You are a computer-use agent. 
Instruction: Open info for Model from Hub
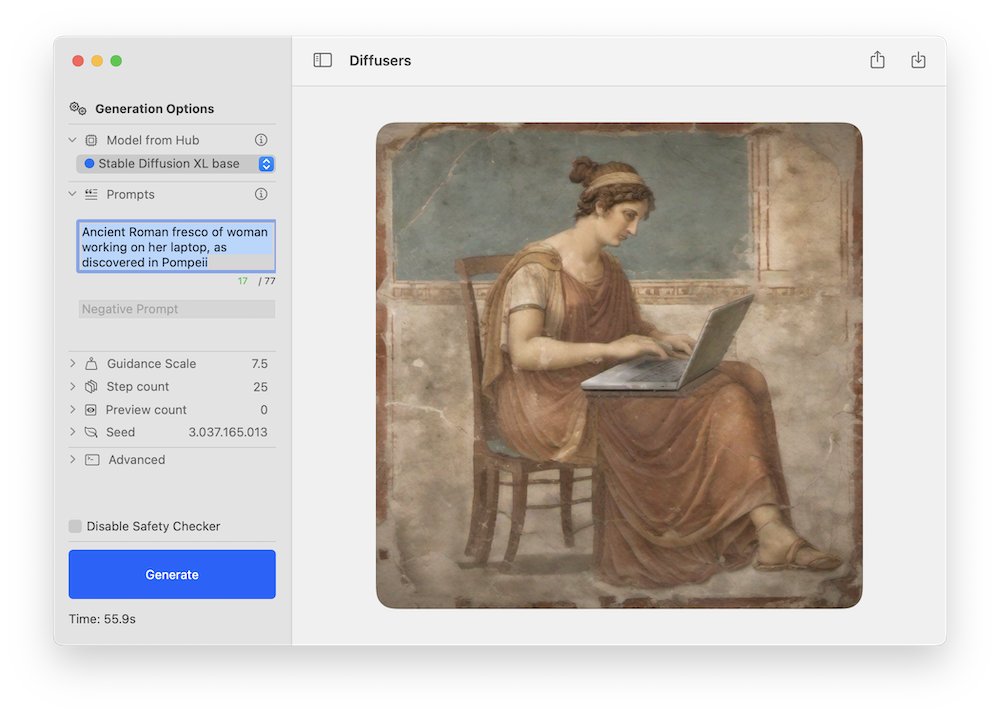click(261, 140)
